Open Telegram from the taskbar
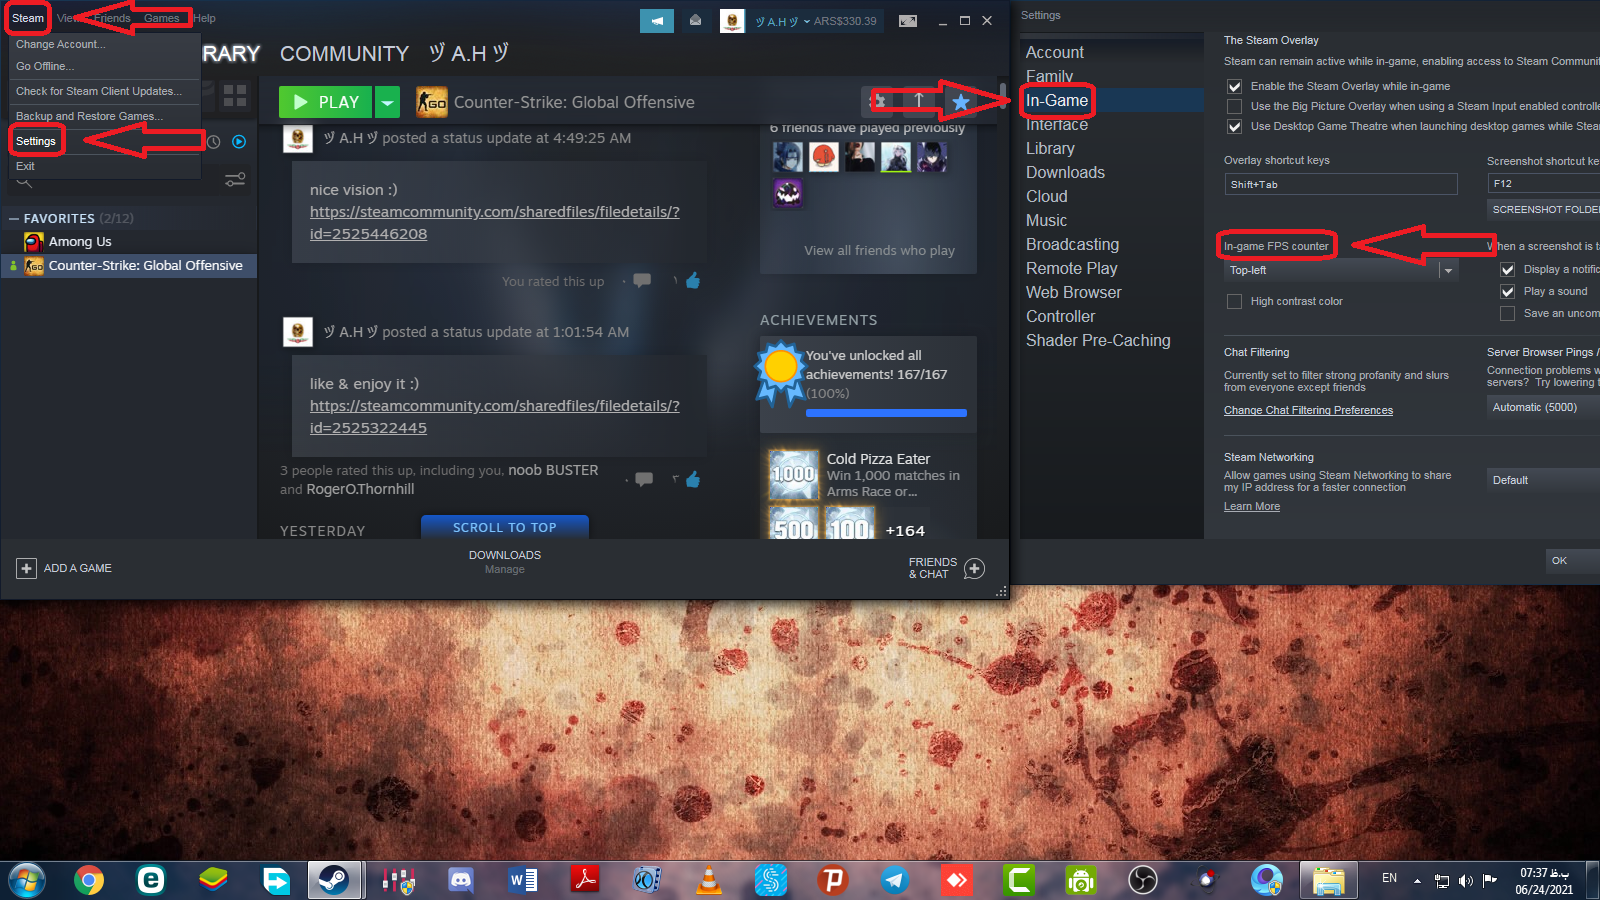Screen dimensions: 1600x900 894,880
